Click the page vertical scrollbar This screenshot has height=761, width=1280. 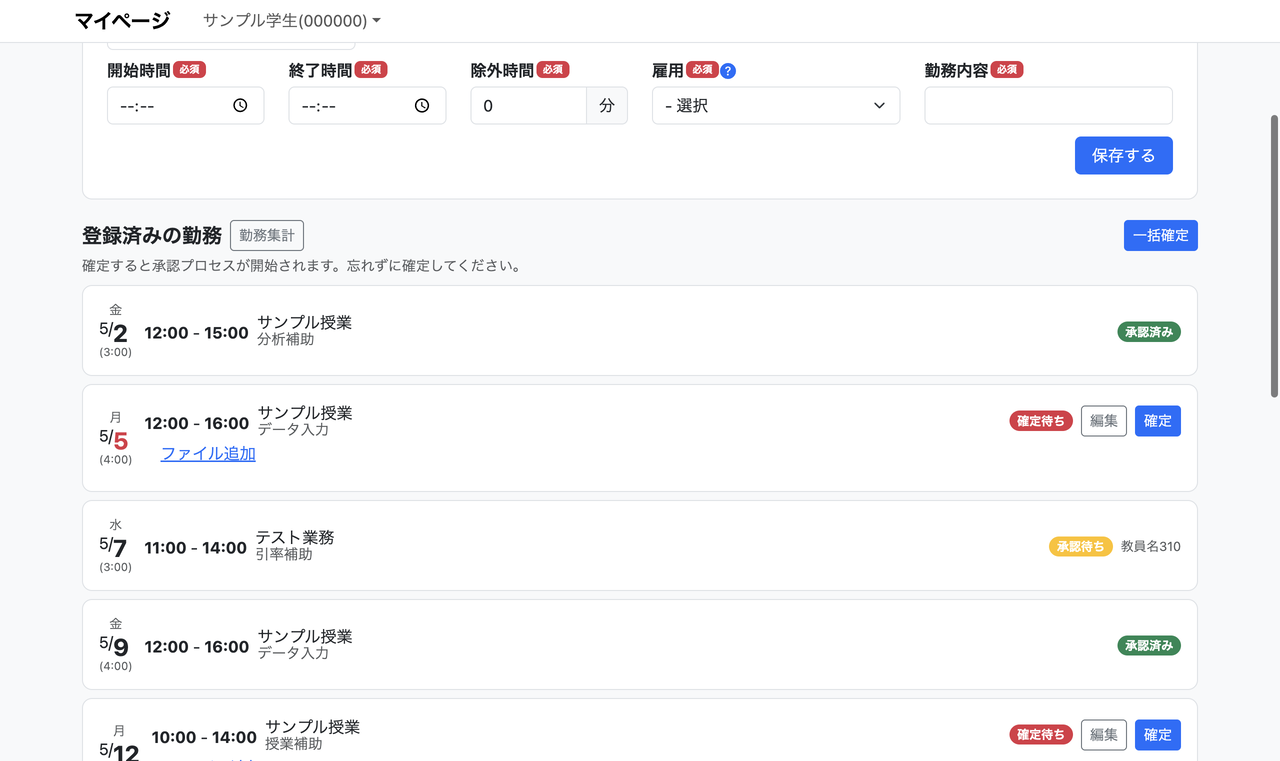click(1274, 256)
